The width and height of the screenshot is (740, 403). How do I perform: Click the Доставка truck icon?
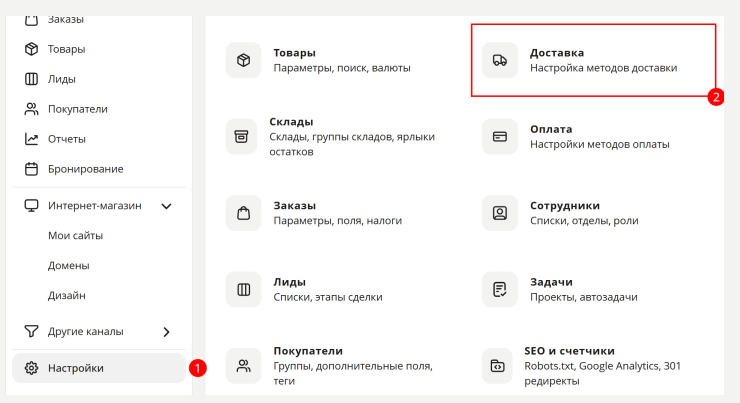pos(500,60)
